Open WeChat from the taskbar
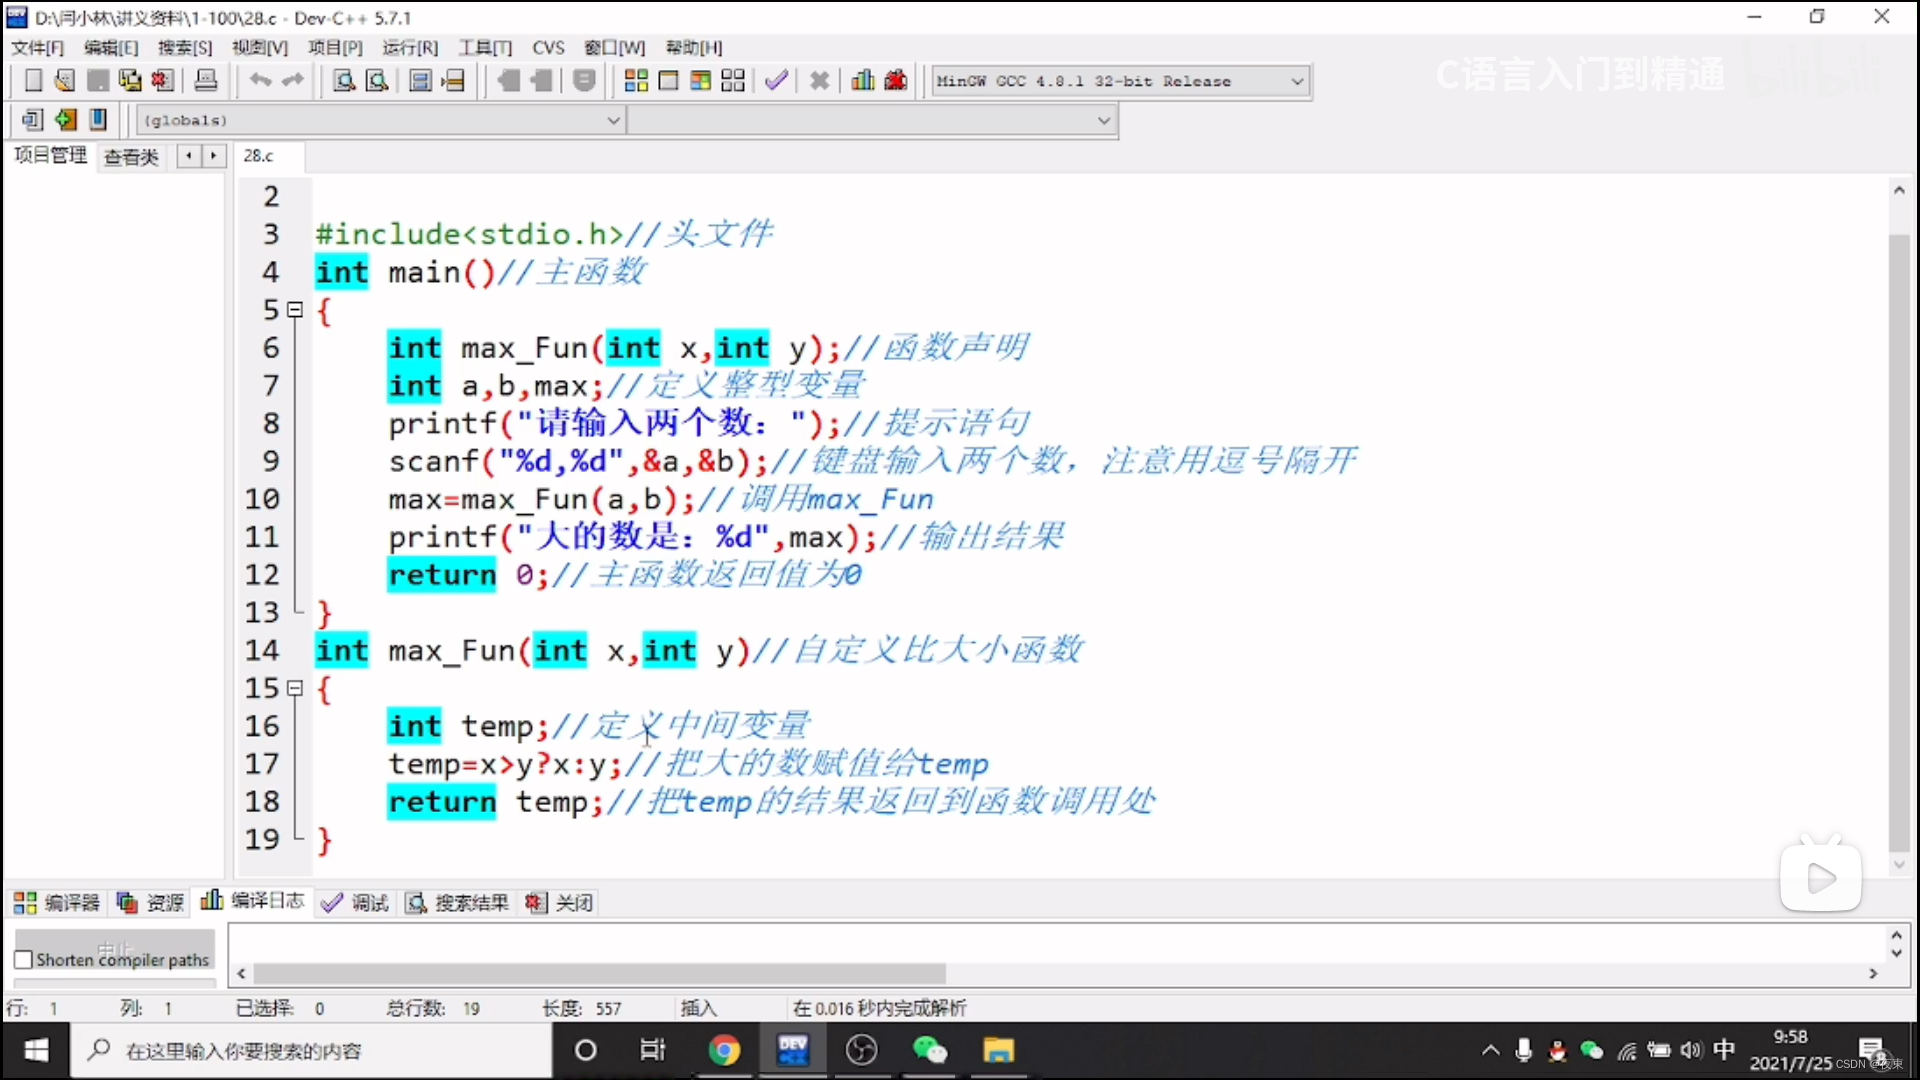The image size is (1920, 1080). point(929,1050)
